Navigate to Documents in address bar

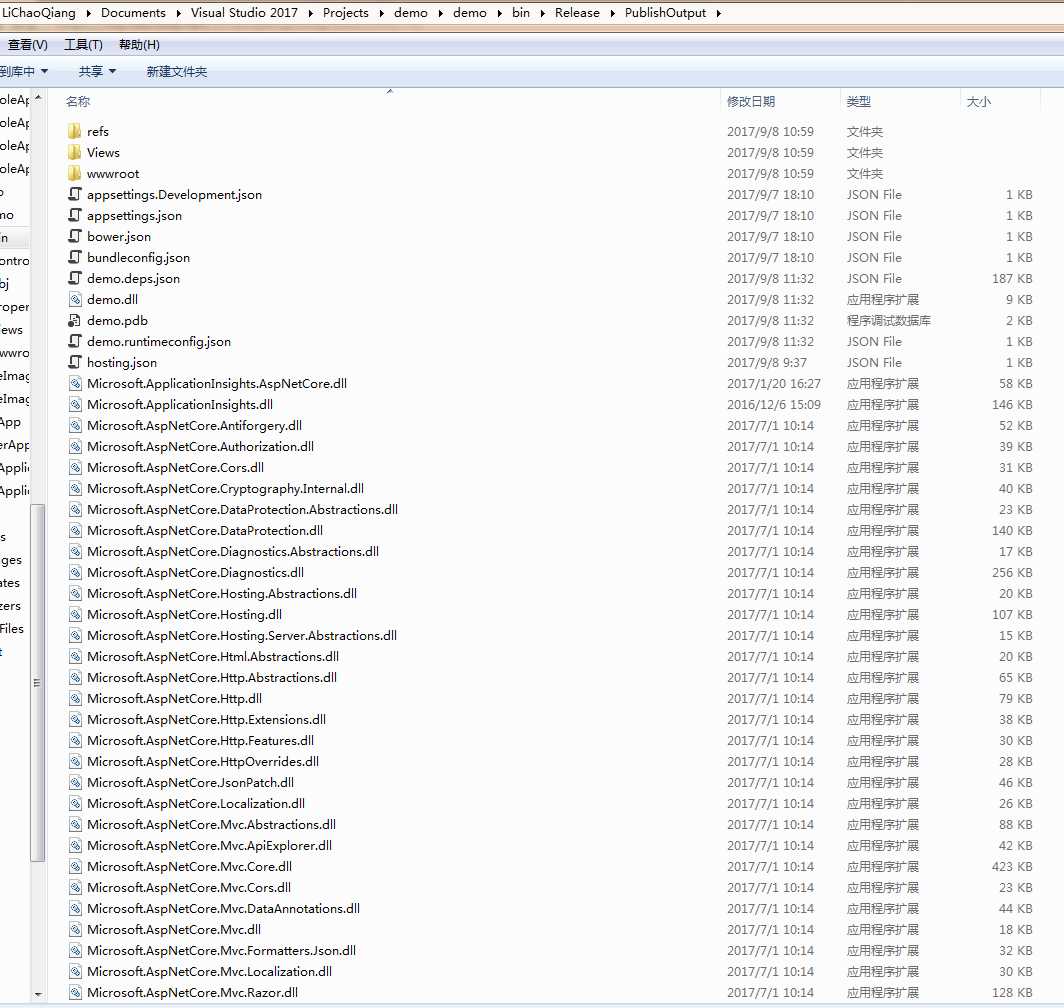(133, 13)
